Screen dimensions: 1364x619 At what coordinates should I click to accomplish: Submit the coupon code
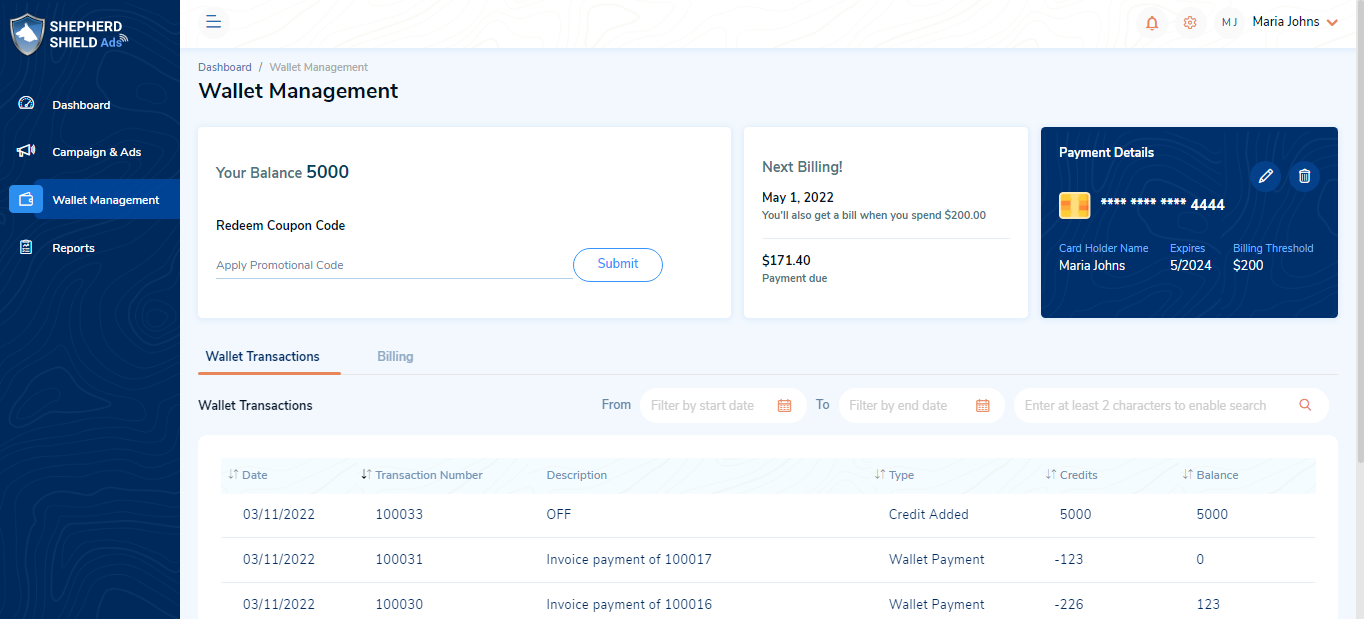618,264
